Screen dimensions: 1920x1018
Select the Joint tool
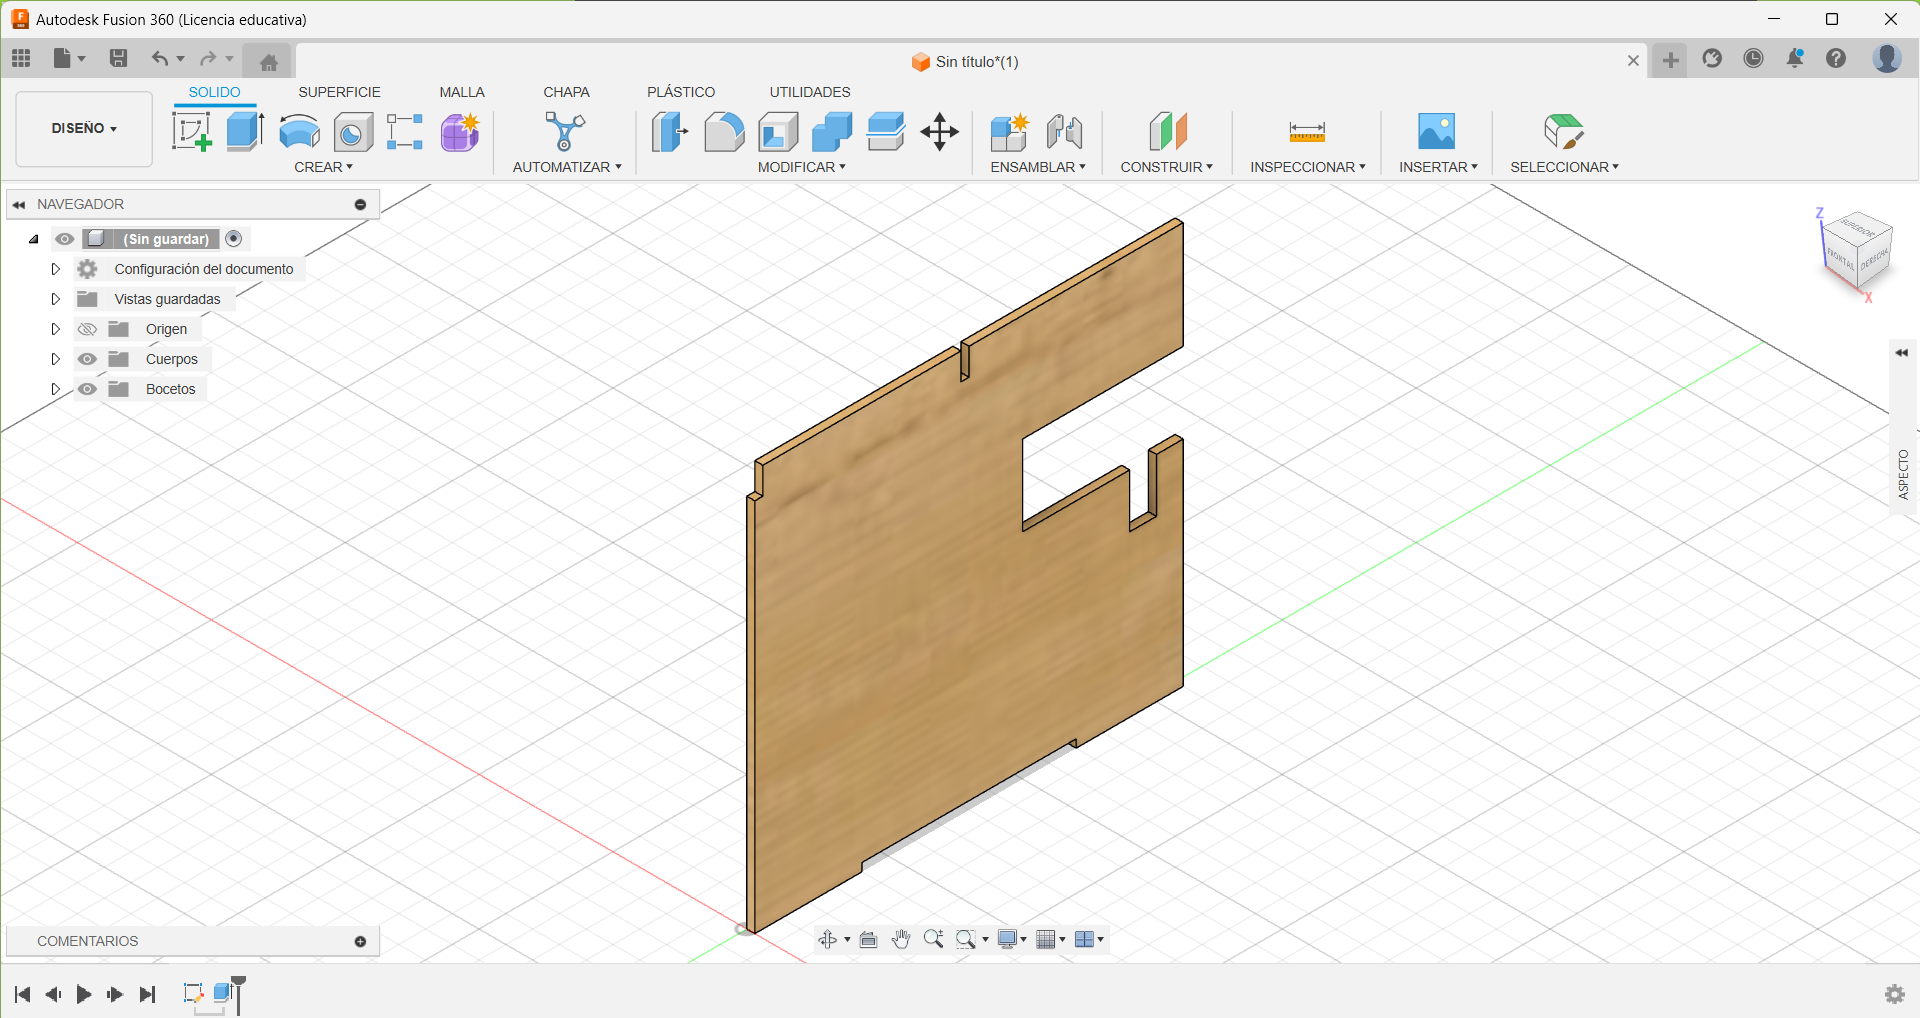tap(1064, 132)
